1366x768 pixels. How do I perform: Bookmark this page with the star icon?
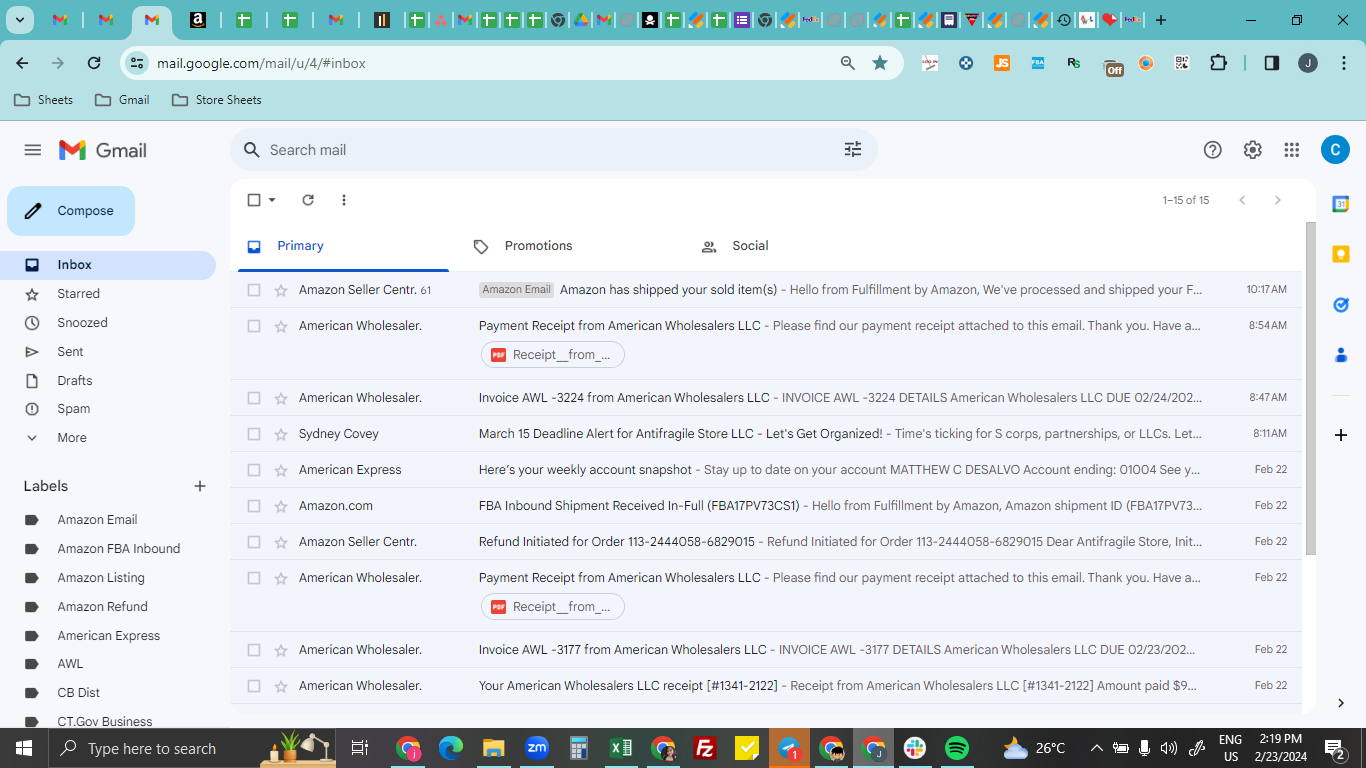tap(880, 63)
